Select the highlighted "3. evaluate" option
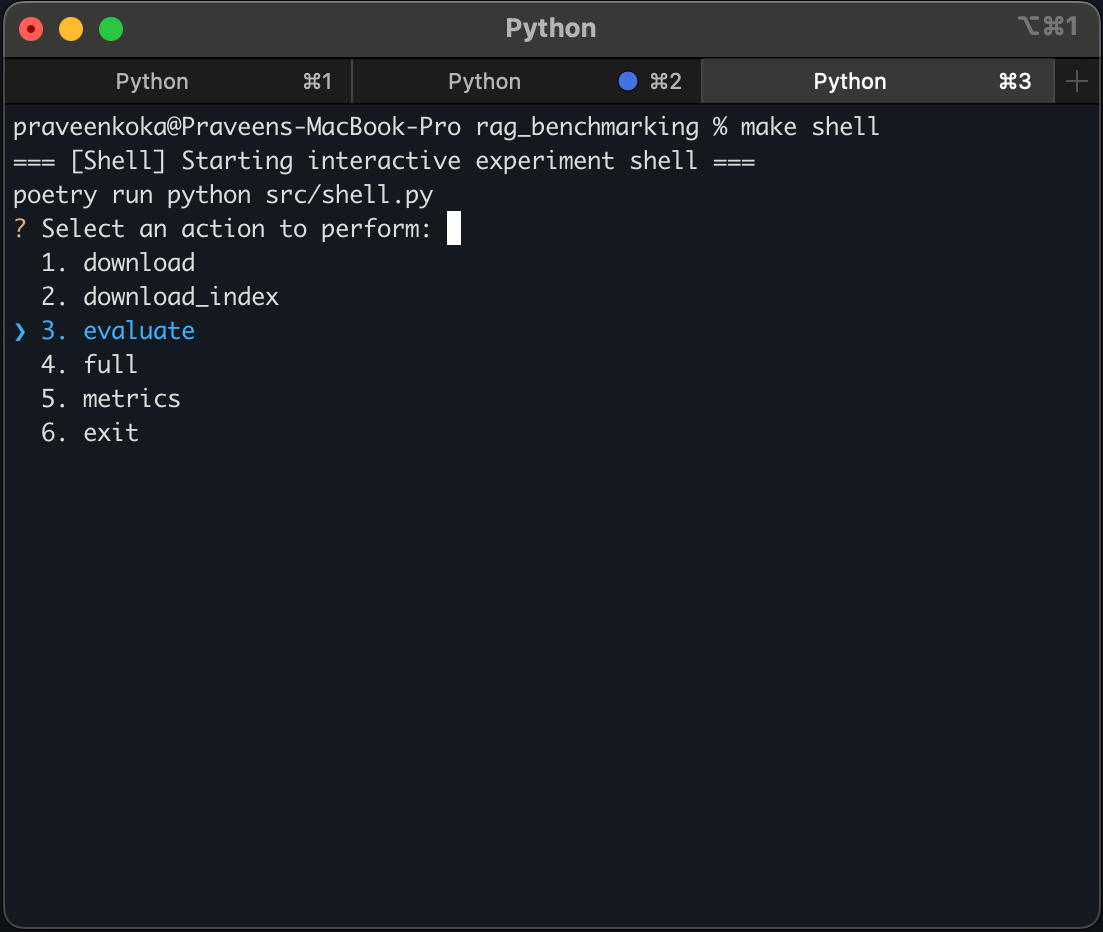The image size is (1103, 932). tap(118, 331)
